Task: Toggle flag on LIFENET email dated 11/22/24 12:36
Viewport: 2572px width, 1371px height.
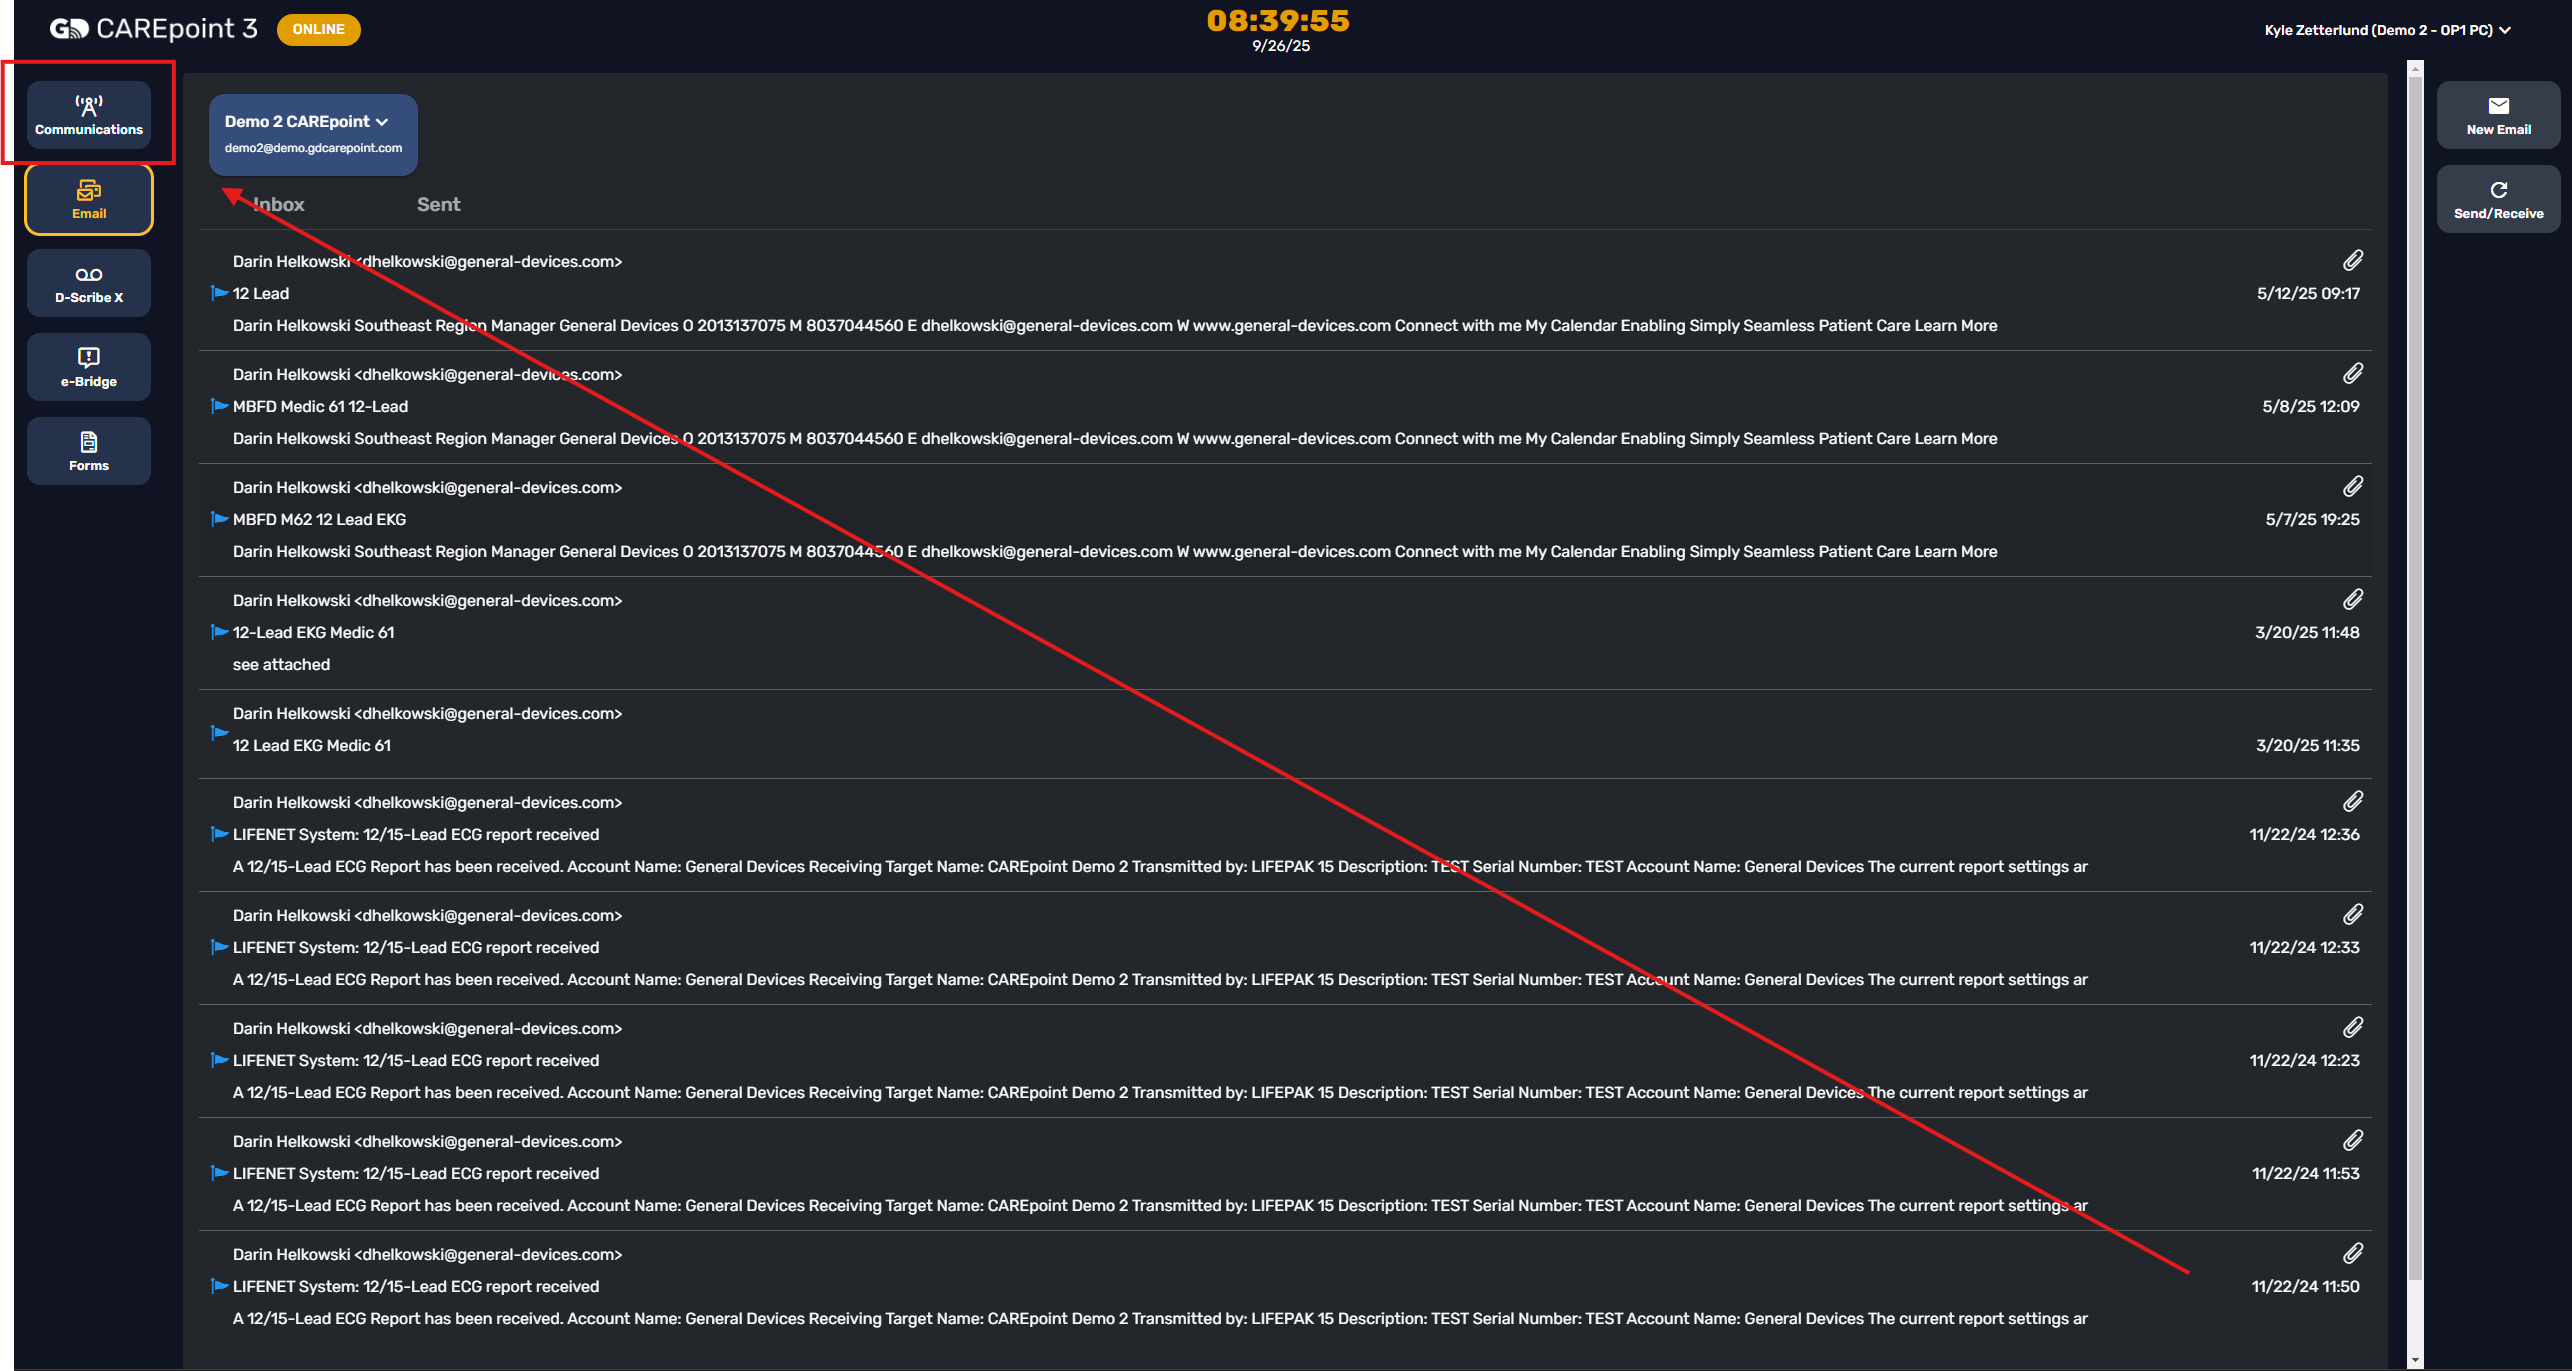Action: coord(220,834)
